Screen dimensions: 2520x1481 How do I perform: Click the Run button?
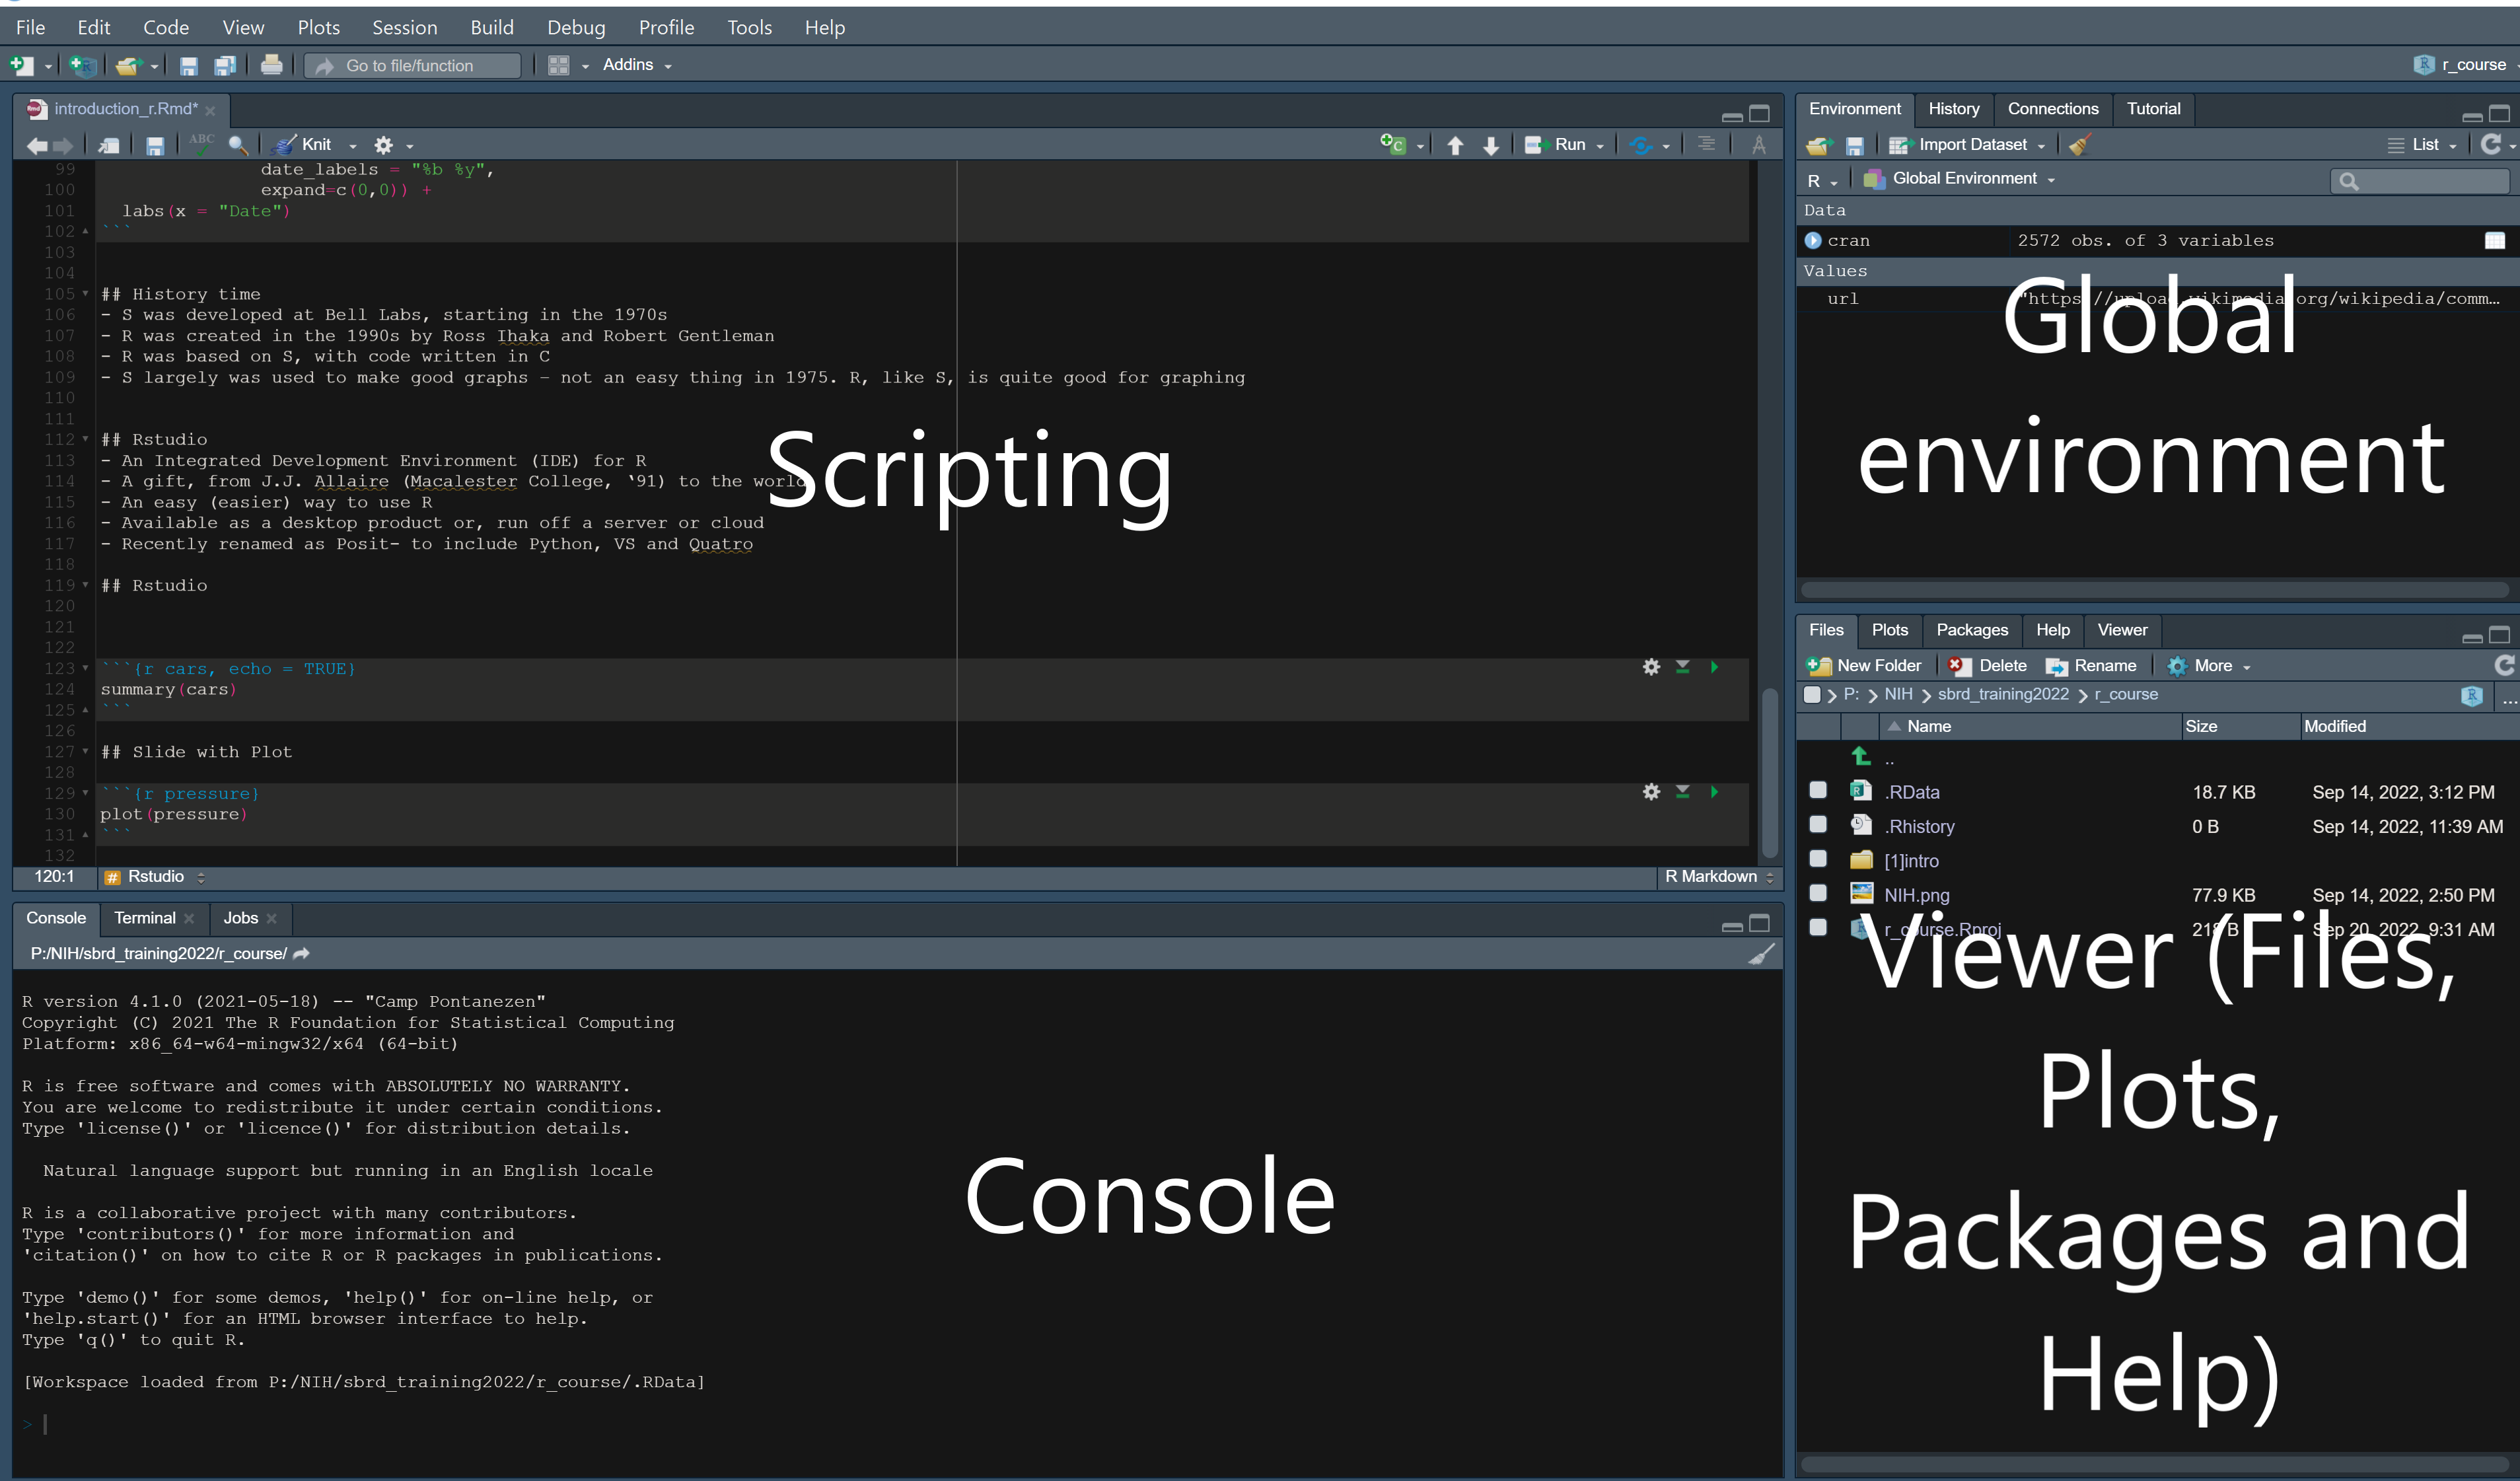point(1557,145)
